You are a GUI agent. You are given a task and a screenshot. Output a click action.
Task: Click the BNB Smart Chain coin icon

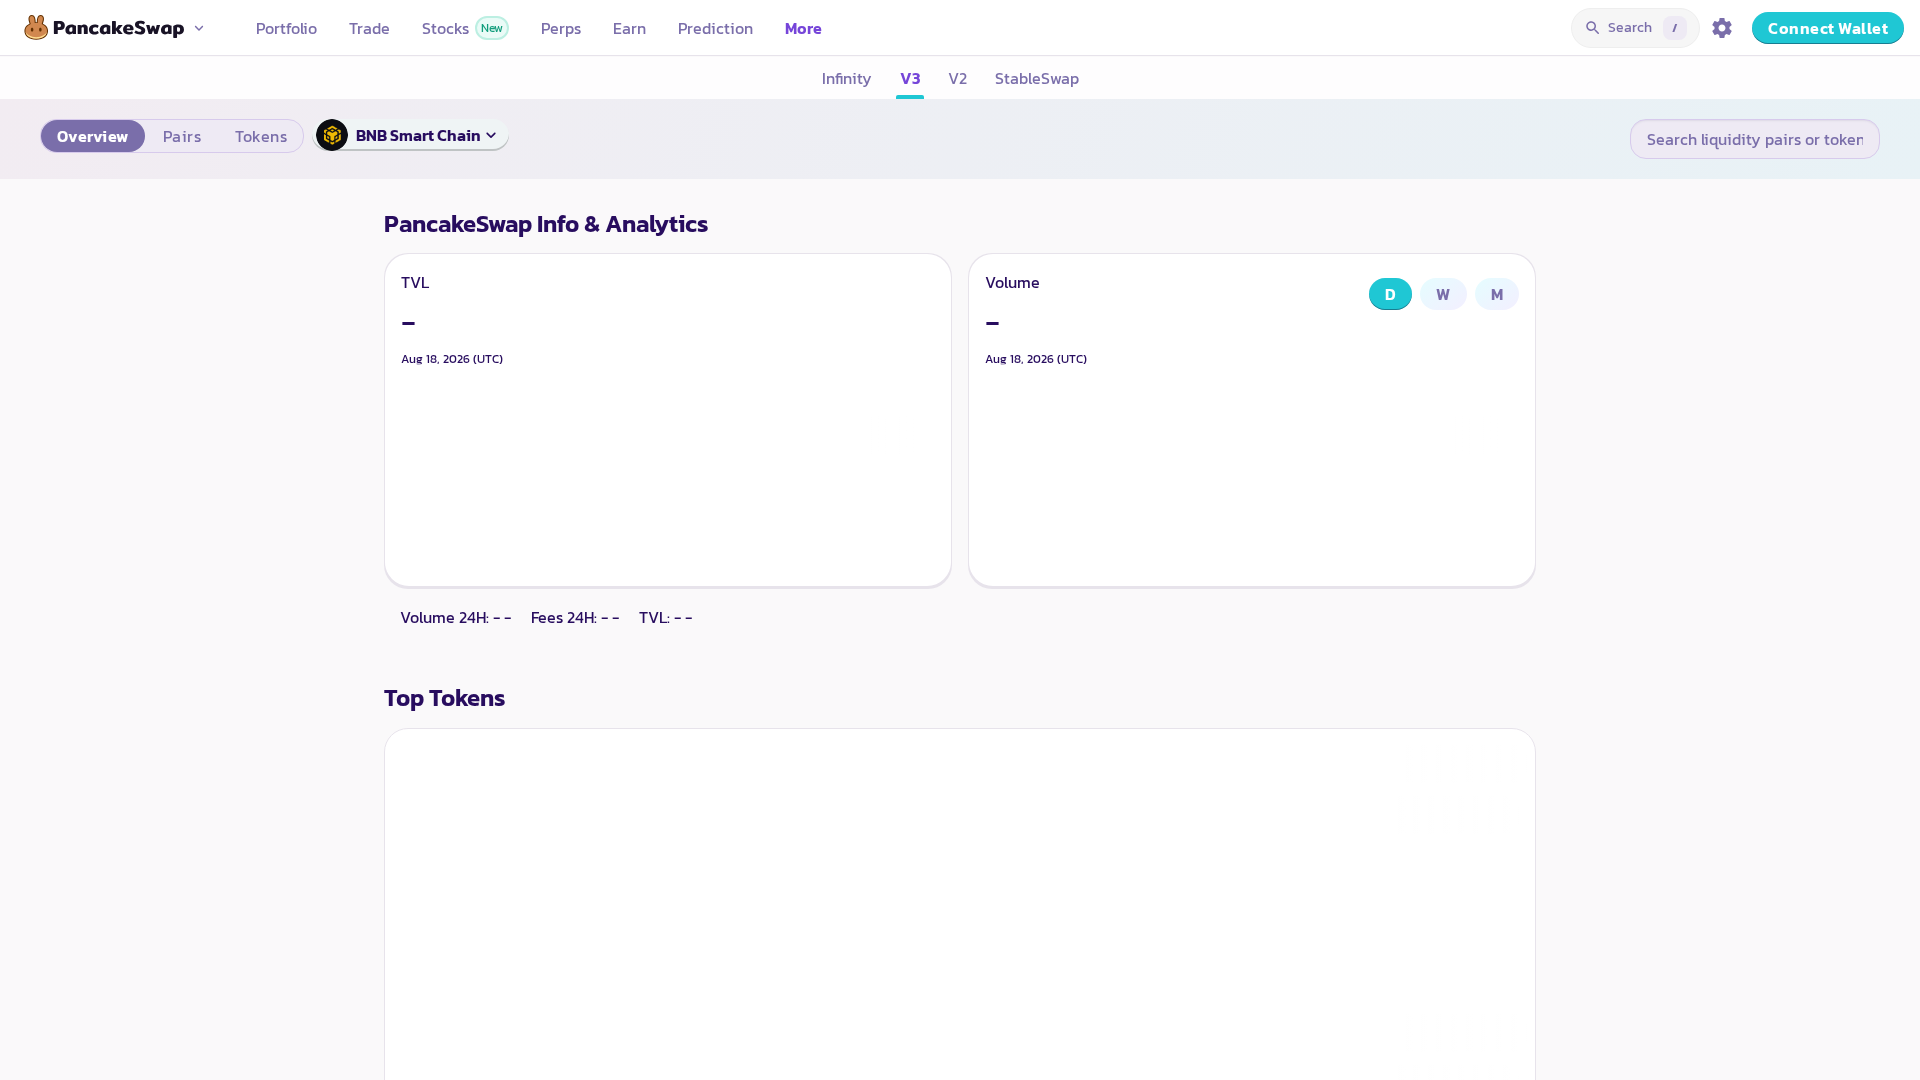coord(332,135)
